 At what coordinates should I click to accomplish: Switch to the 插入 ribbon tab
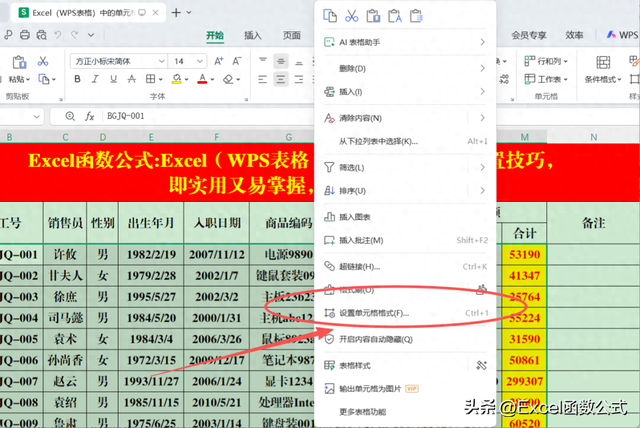point(253,35)
